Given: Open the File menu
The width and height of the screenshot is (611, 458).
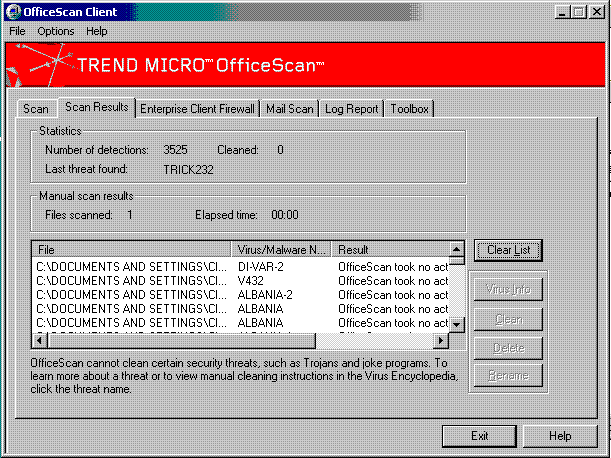Looking at the screenshot, I should [x=18, y=31].
